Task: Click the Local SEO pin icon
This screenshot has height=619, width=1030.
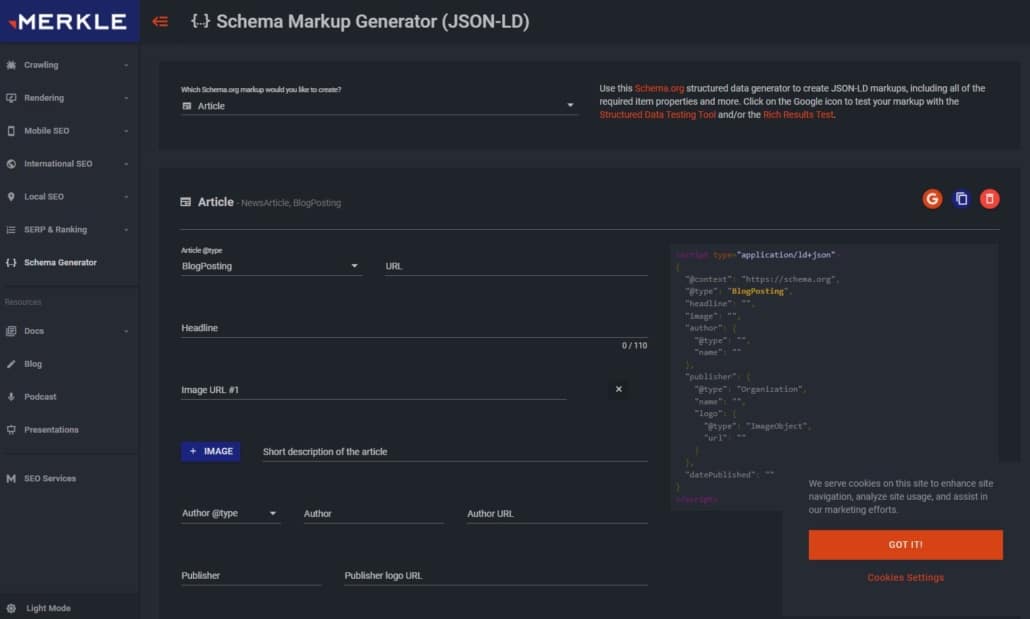Action: [x=11, y=196]
